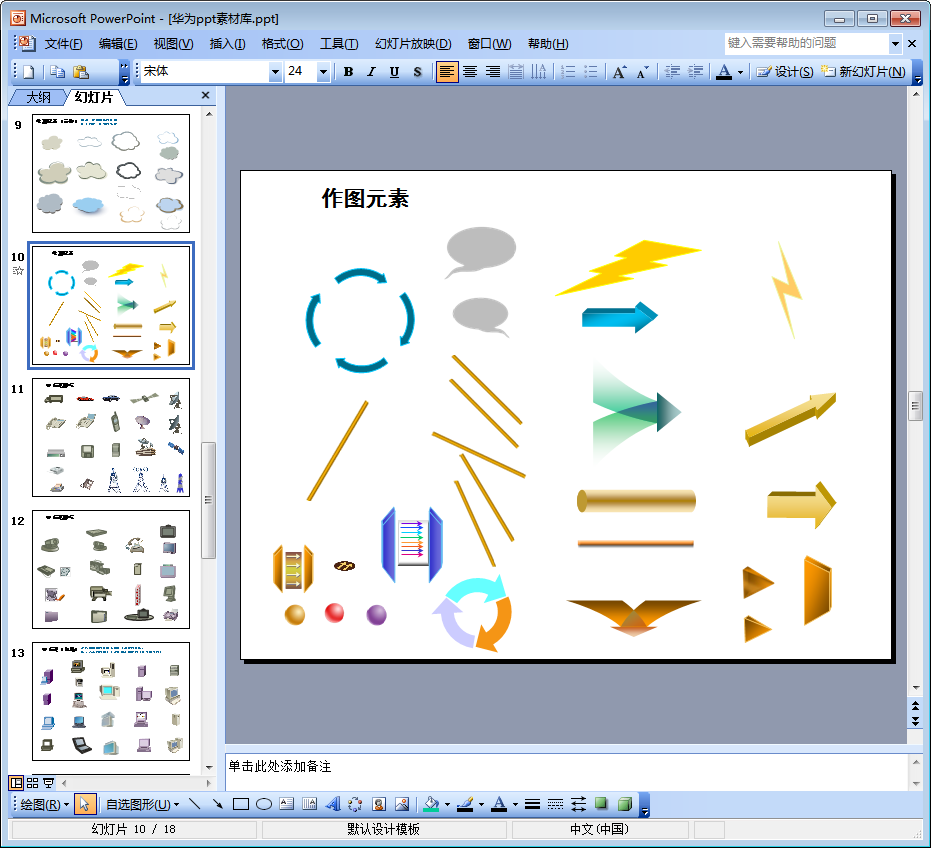Open line color dropdown arrow
Image resolution: width=931 pixels, height=848 pixels.
(x=481, y=805)
